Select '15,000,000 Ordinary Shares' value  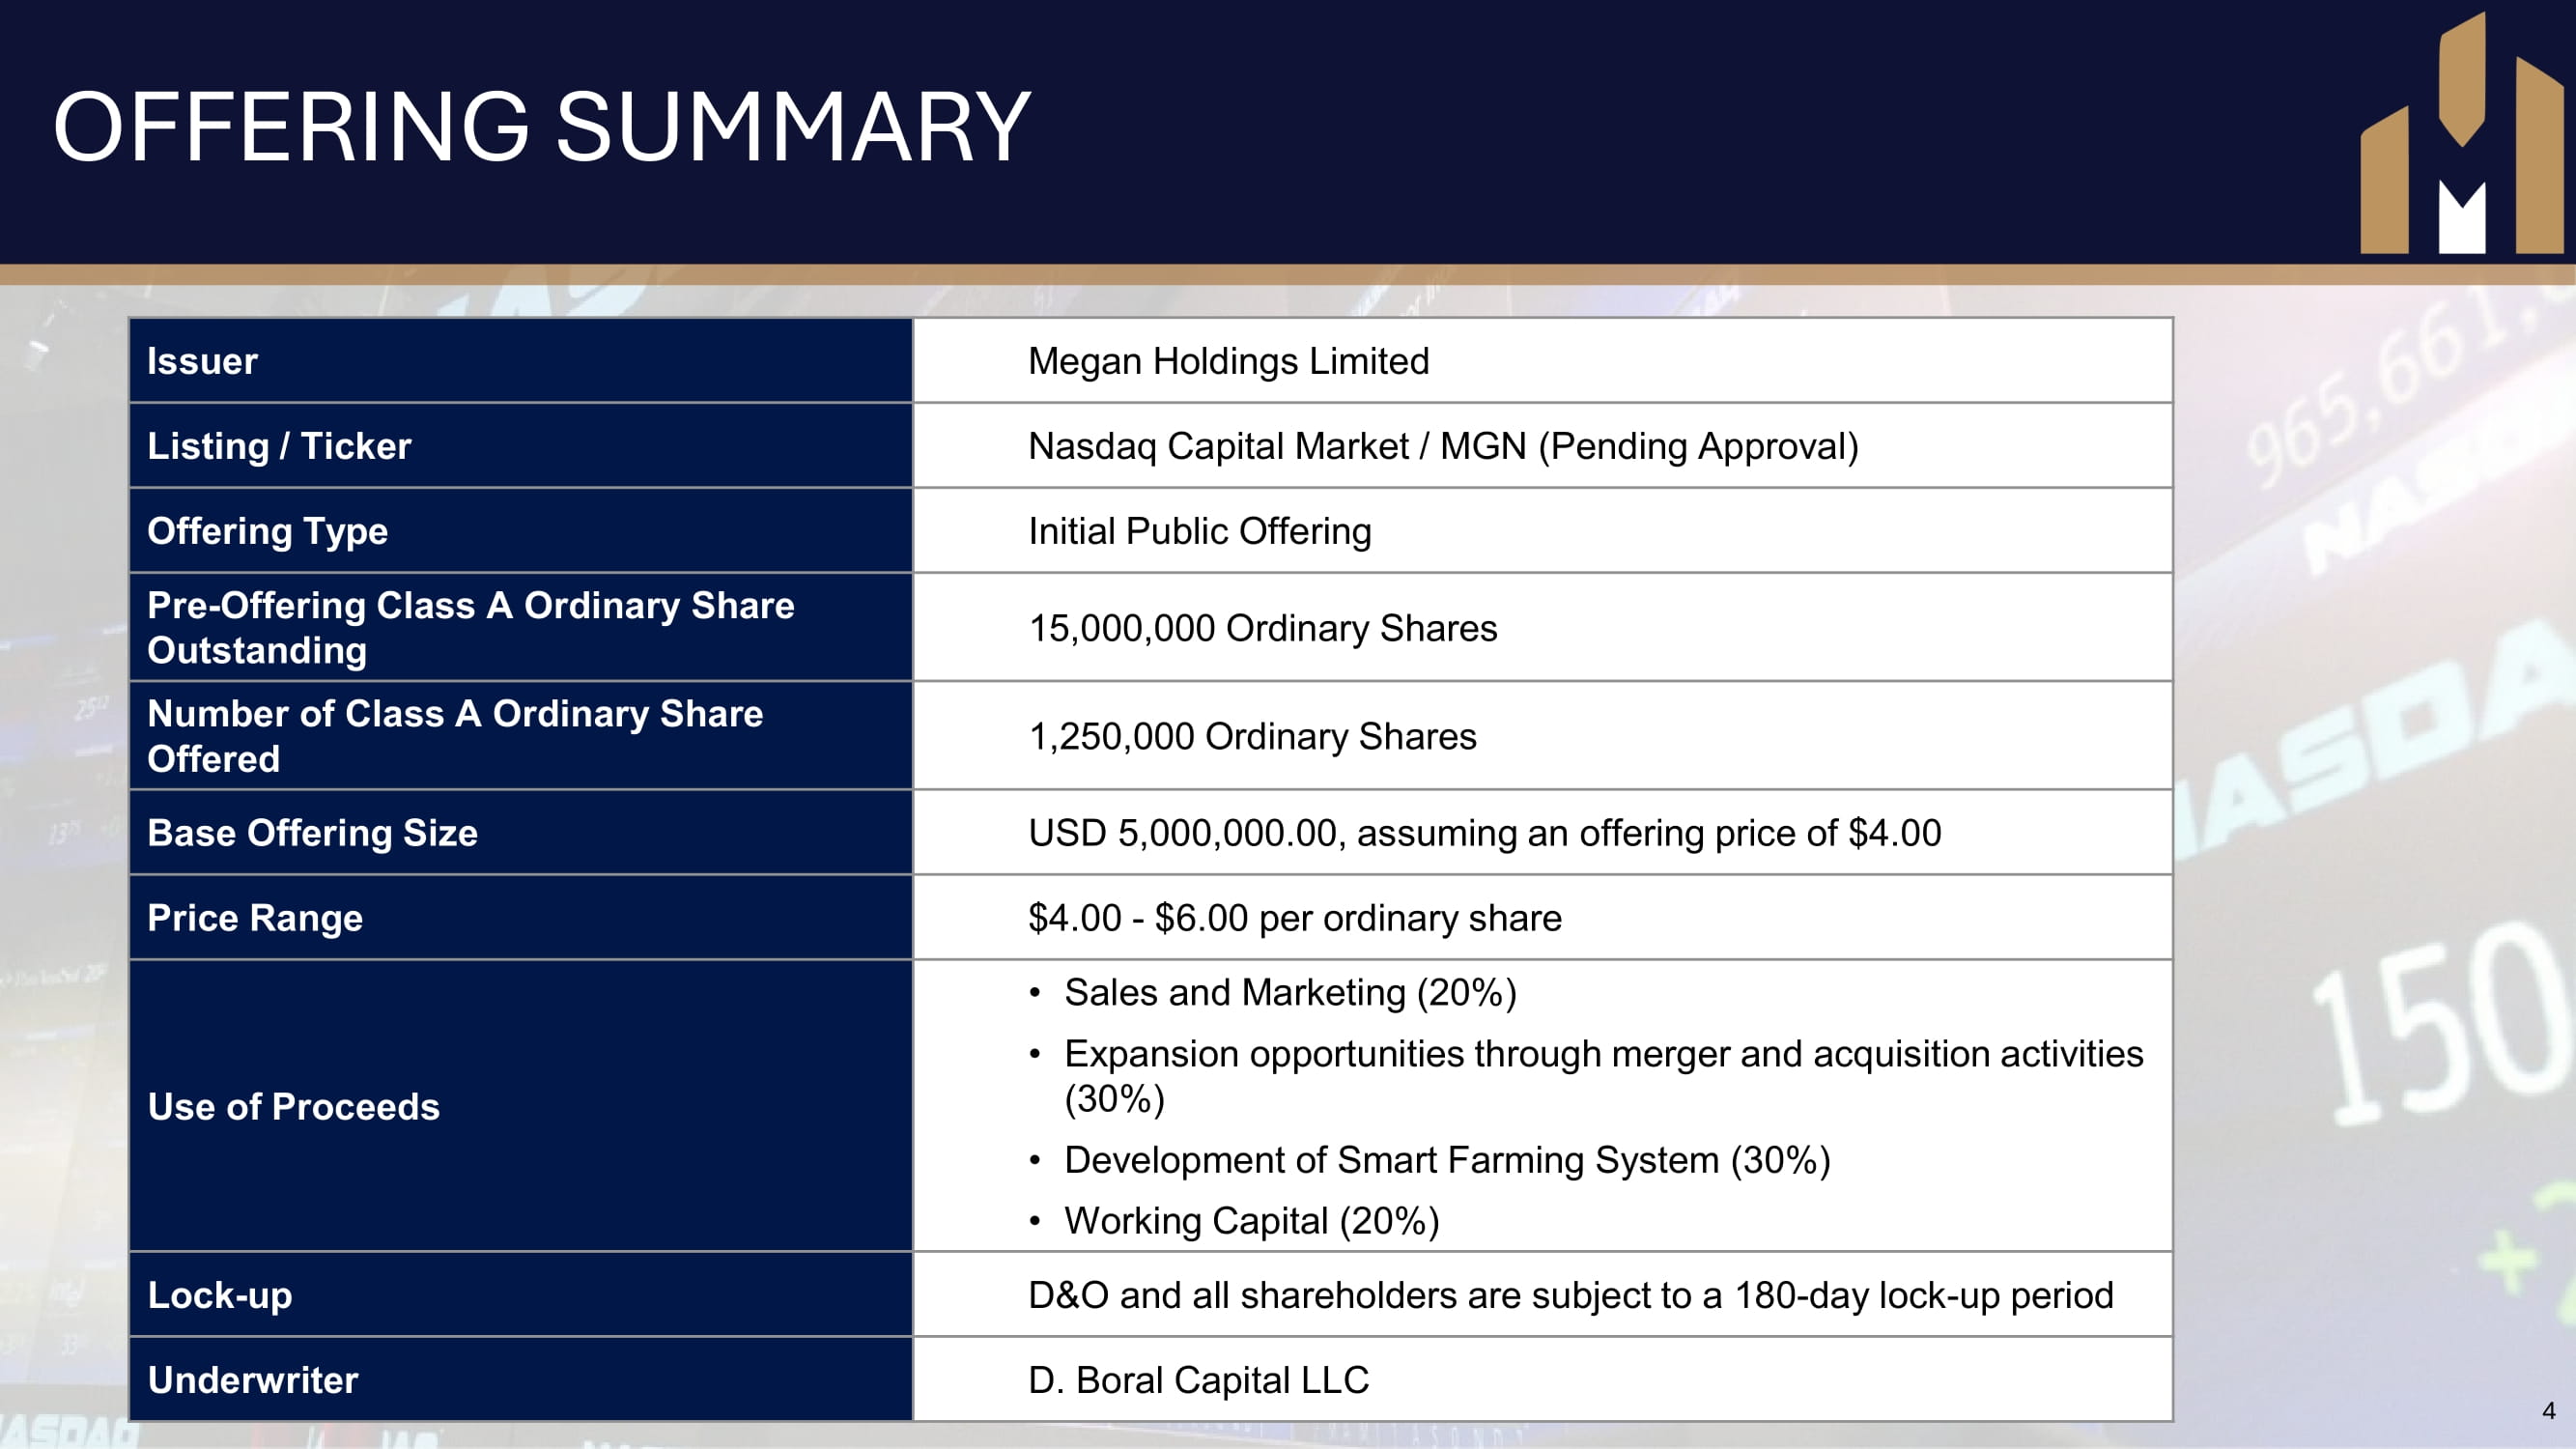click(x=1262, y=628)
